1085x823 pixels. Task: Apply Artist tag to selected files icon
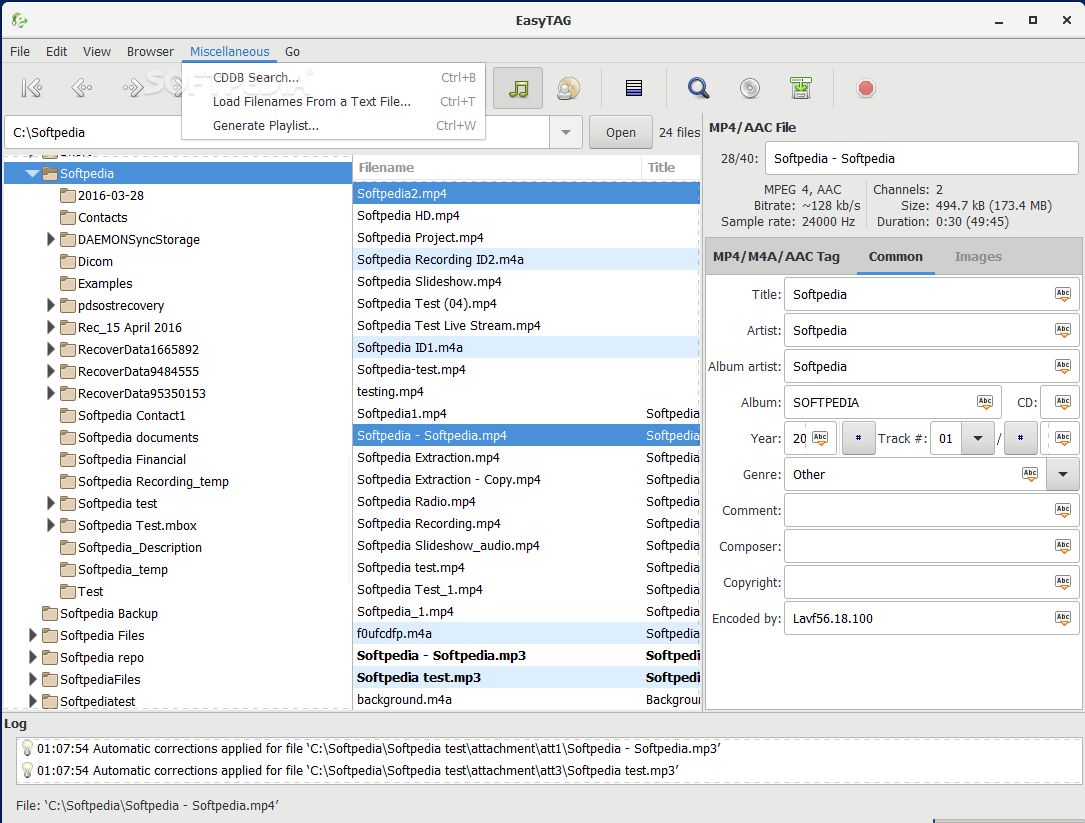tap(1063, 330)
